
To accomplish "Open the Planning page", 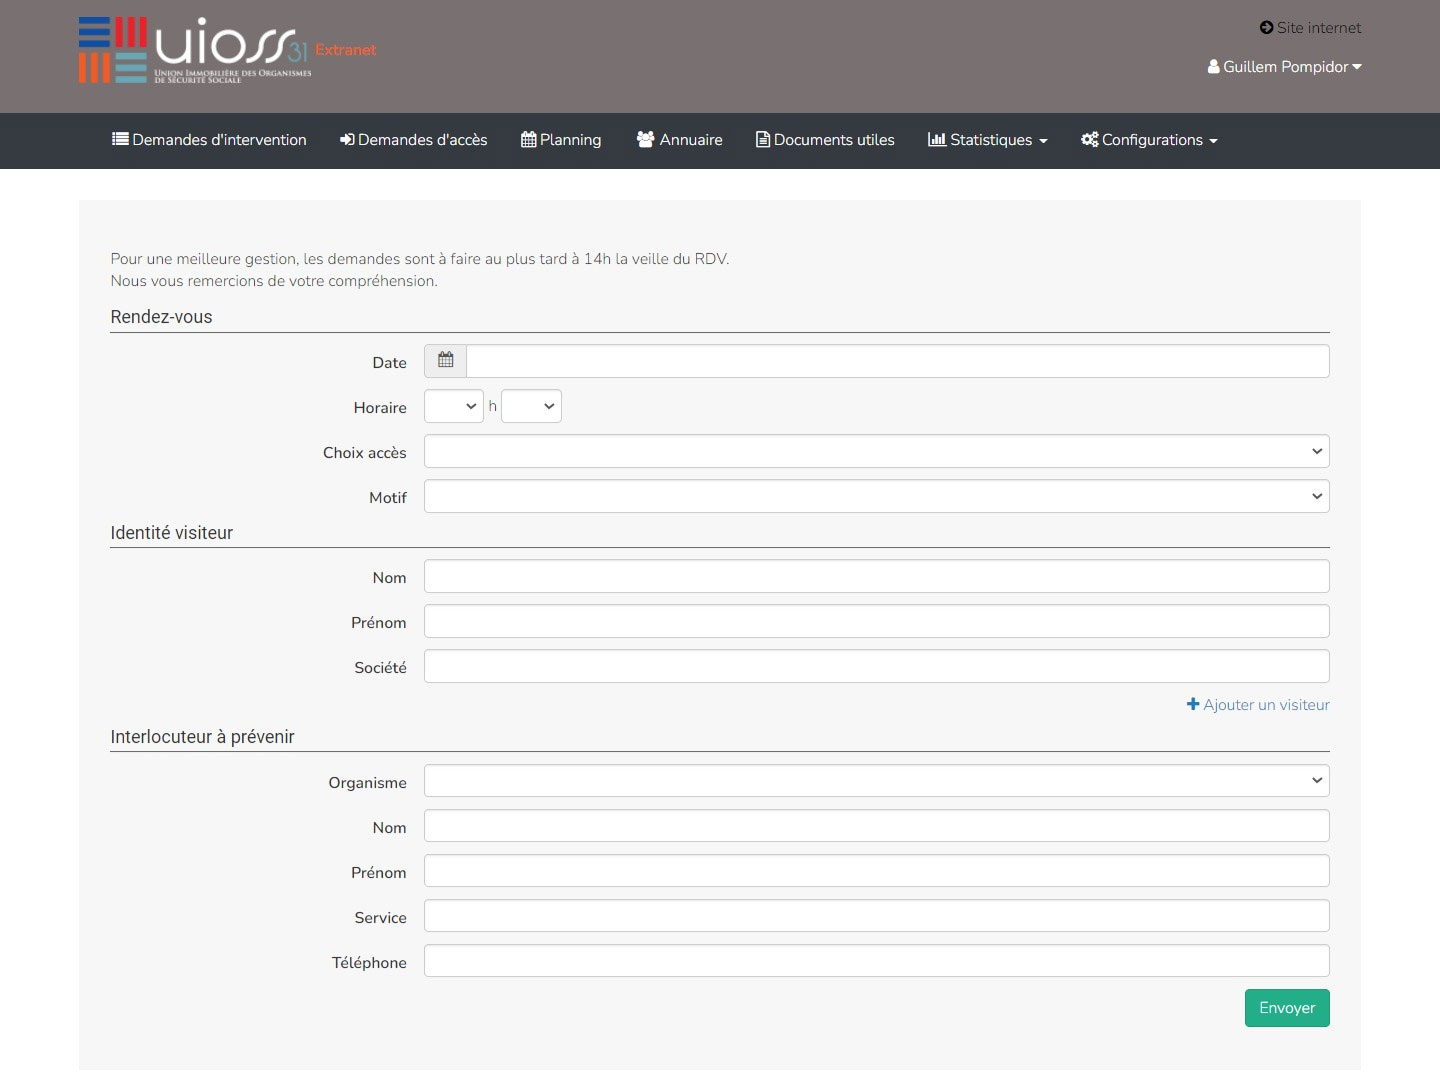I will coord(561,140).
